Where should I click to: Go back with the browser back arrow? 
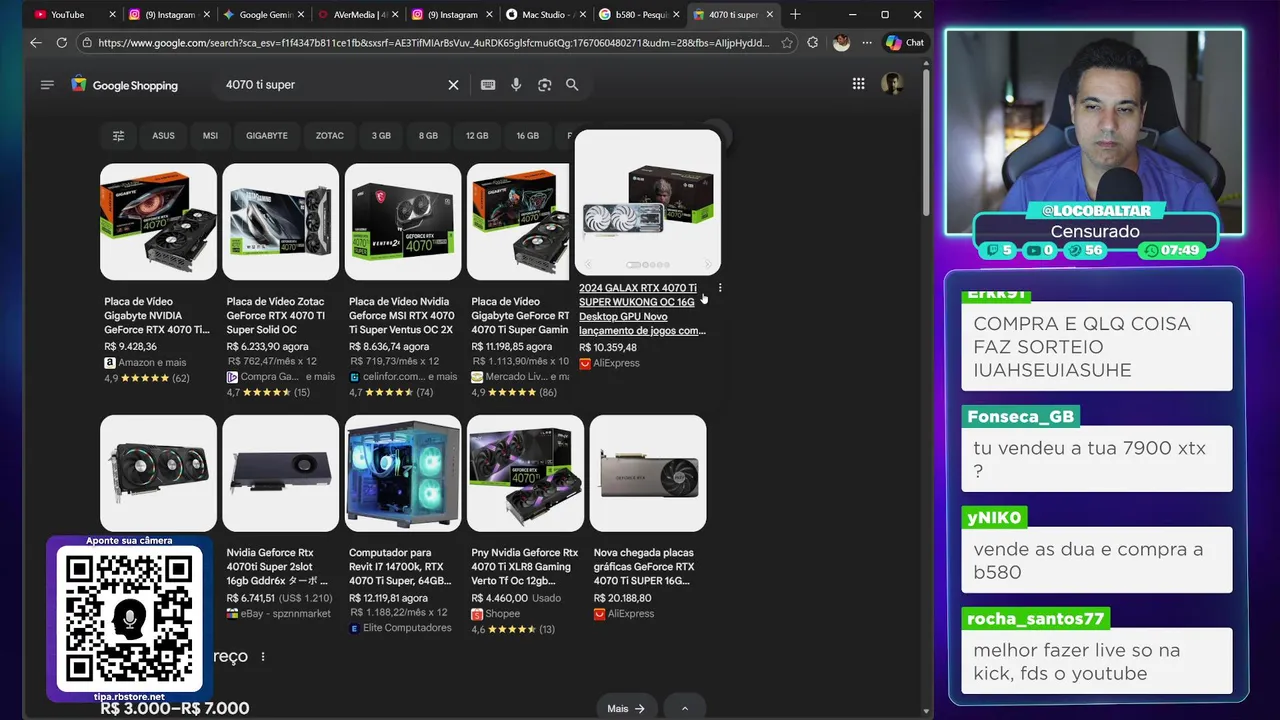click(x=36, y=43)
